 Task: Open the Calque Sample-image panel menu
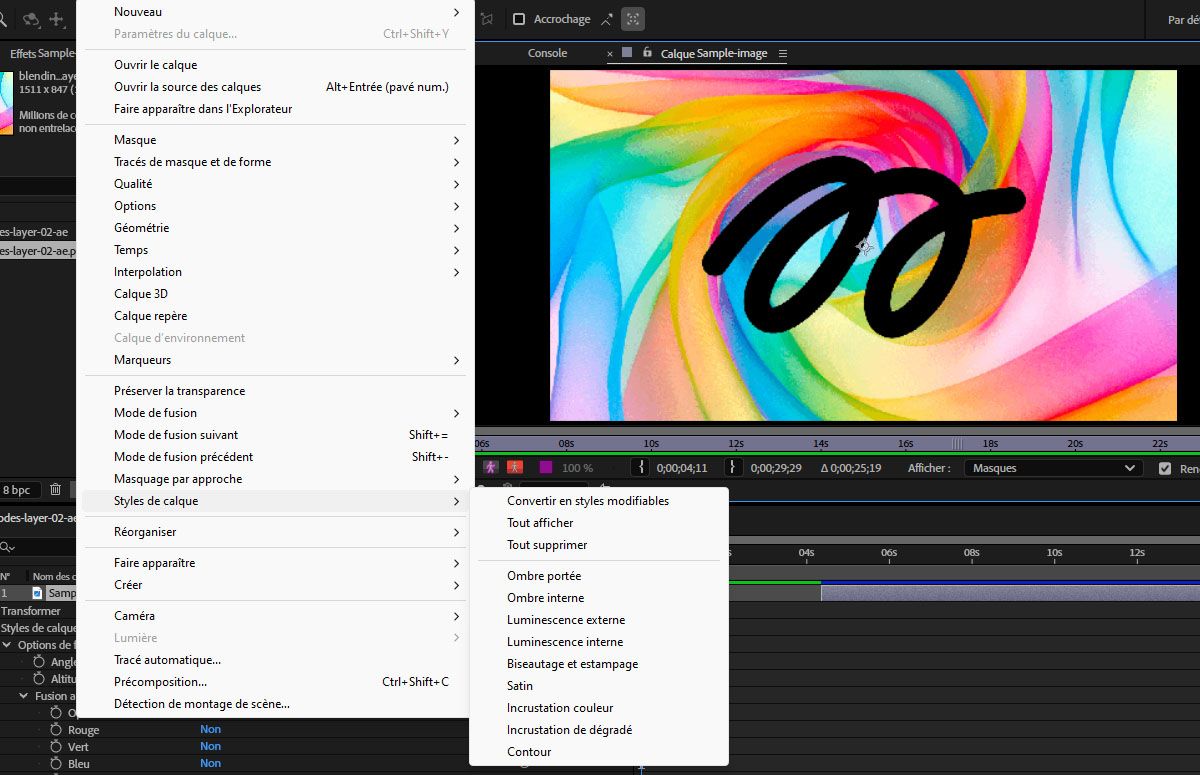click(x=783, y=54)
